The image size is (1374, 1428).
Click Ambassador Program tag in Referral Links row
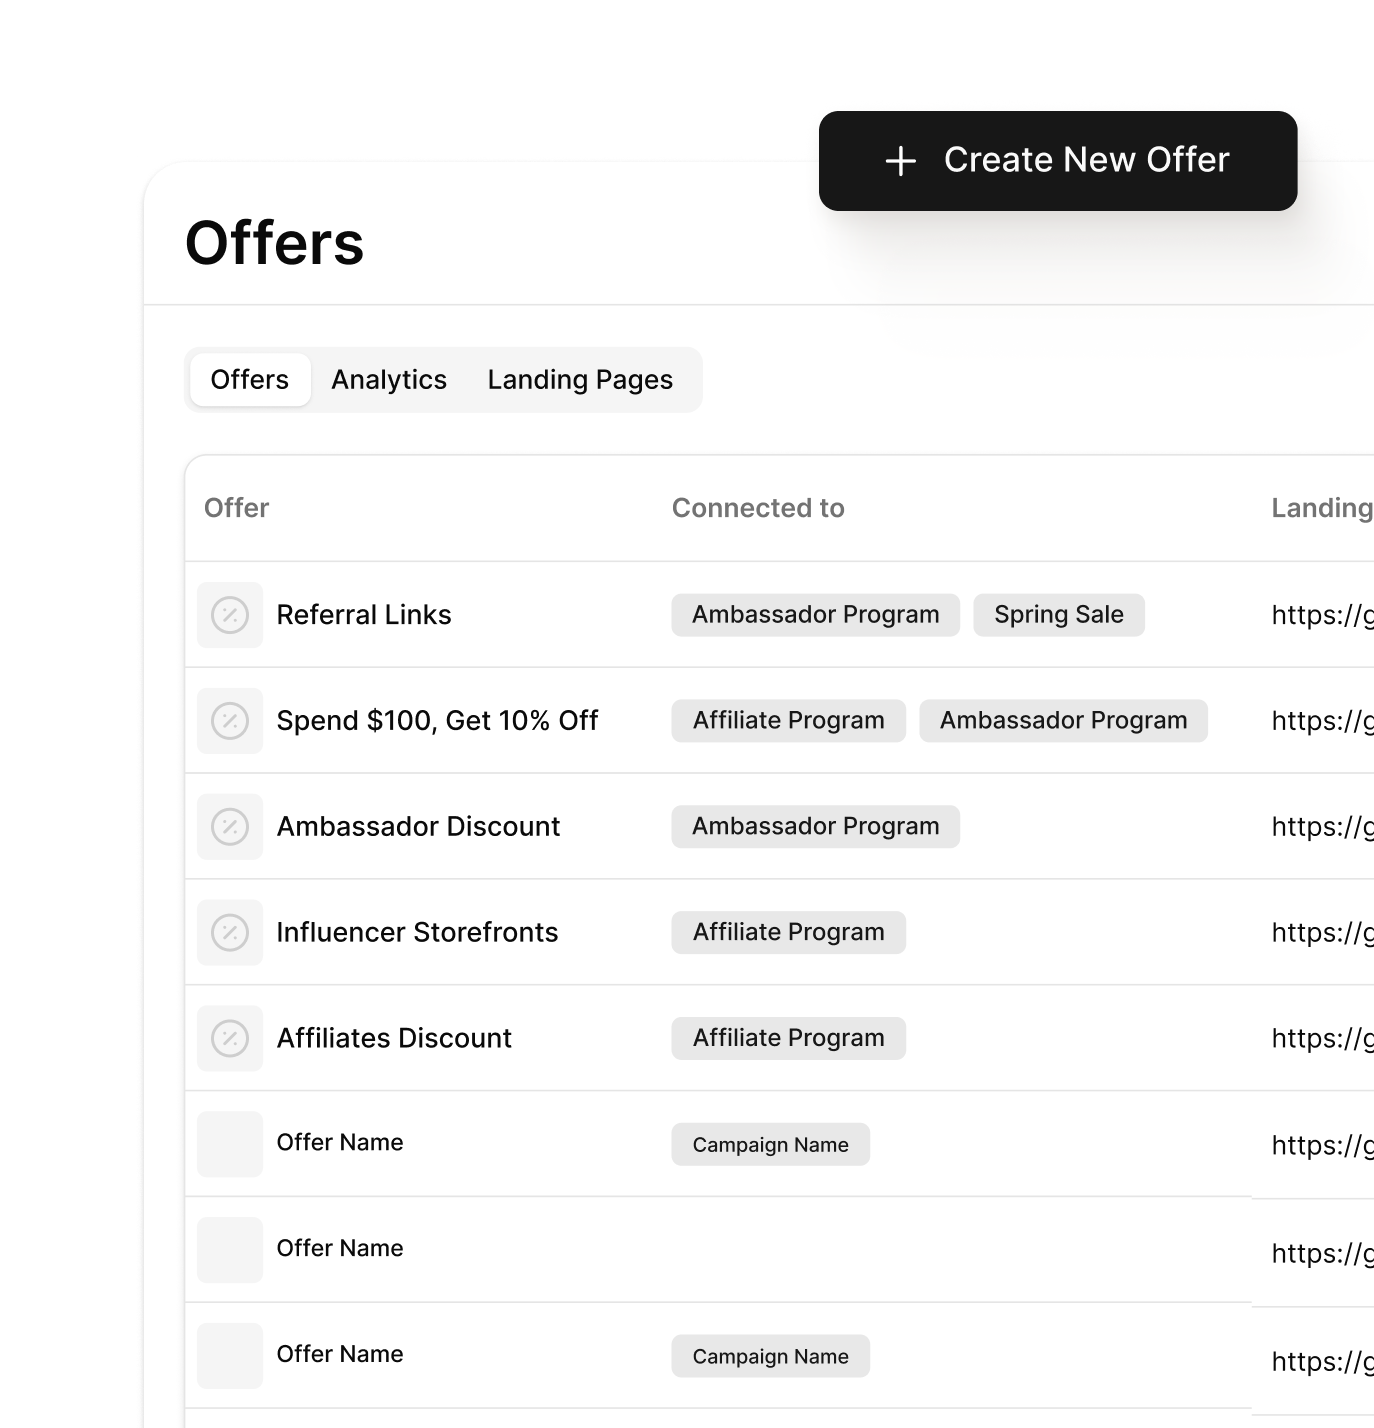(x=816, y=615)
